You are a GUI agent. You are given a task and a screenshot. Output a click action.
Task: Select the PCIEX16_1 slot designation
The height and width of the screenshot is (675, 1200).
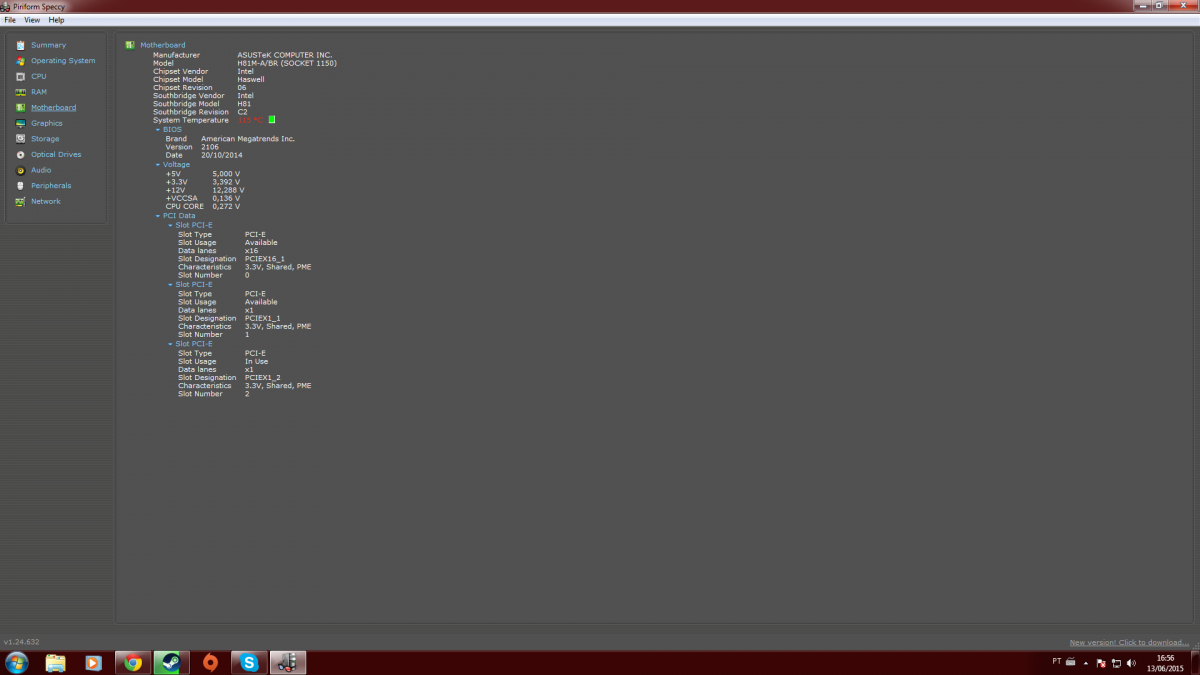point(264,259)
